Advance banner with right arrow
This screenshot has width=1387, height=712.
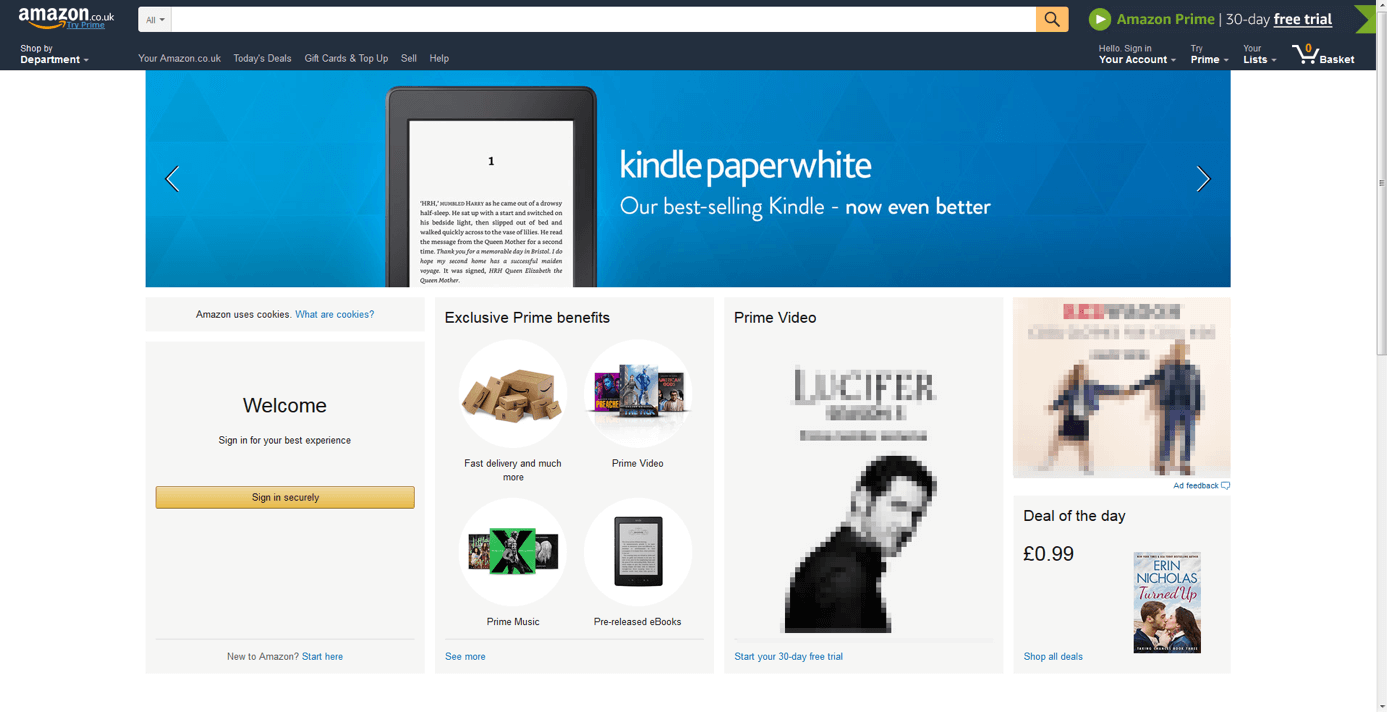click(1203, 179)
